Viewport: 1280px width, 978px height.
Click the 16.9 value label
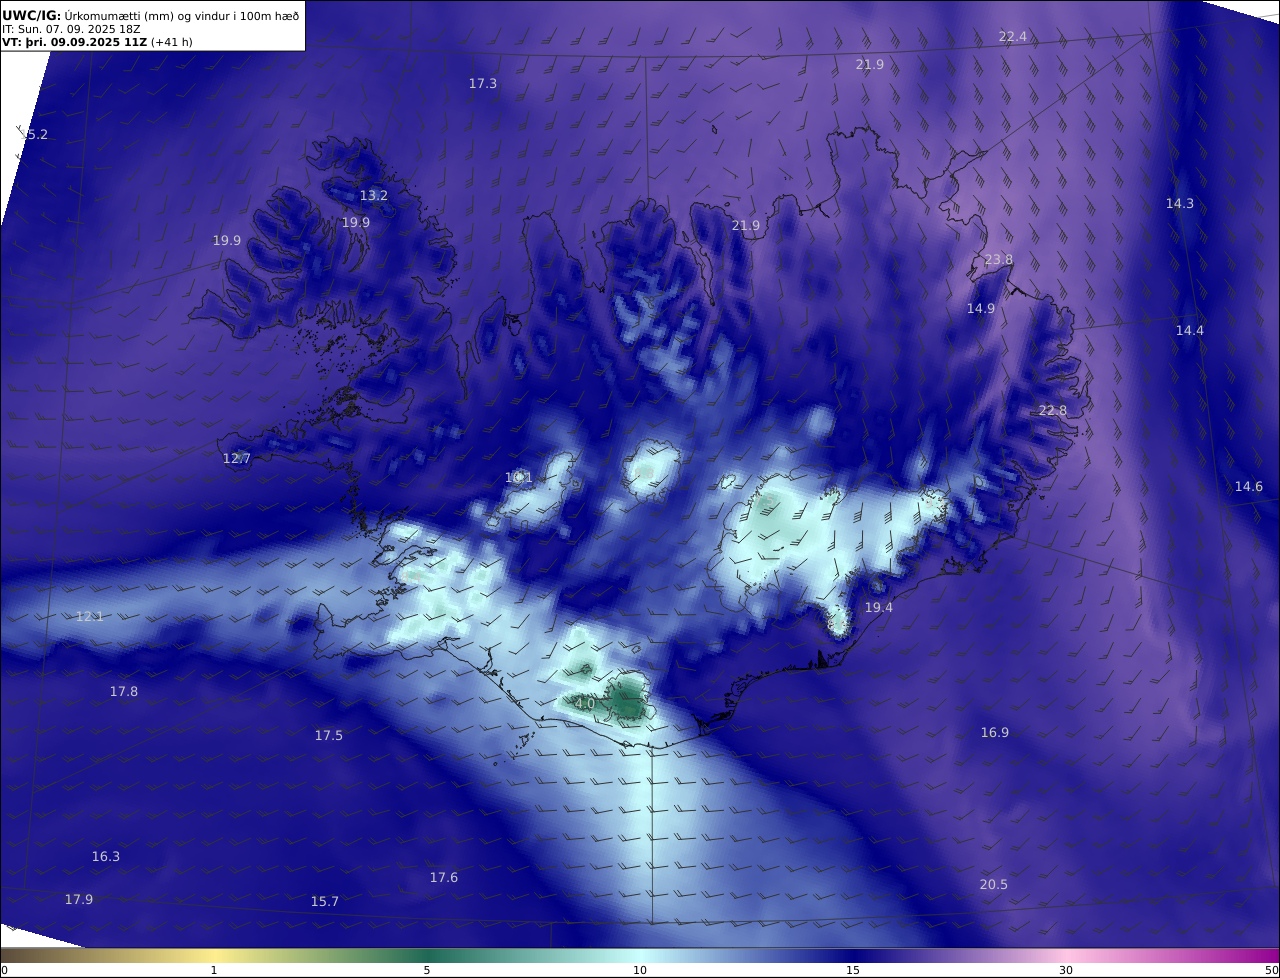[x=995, y=733]
